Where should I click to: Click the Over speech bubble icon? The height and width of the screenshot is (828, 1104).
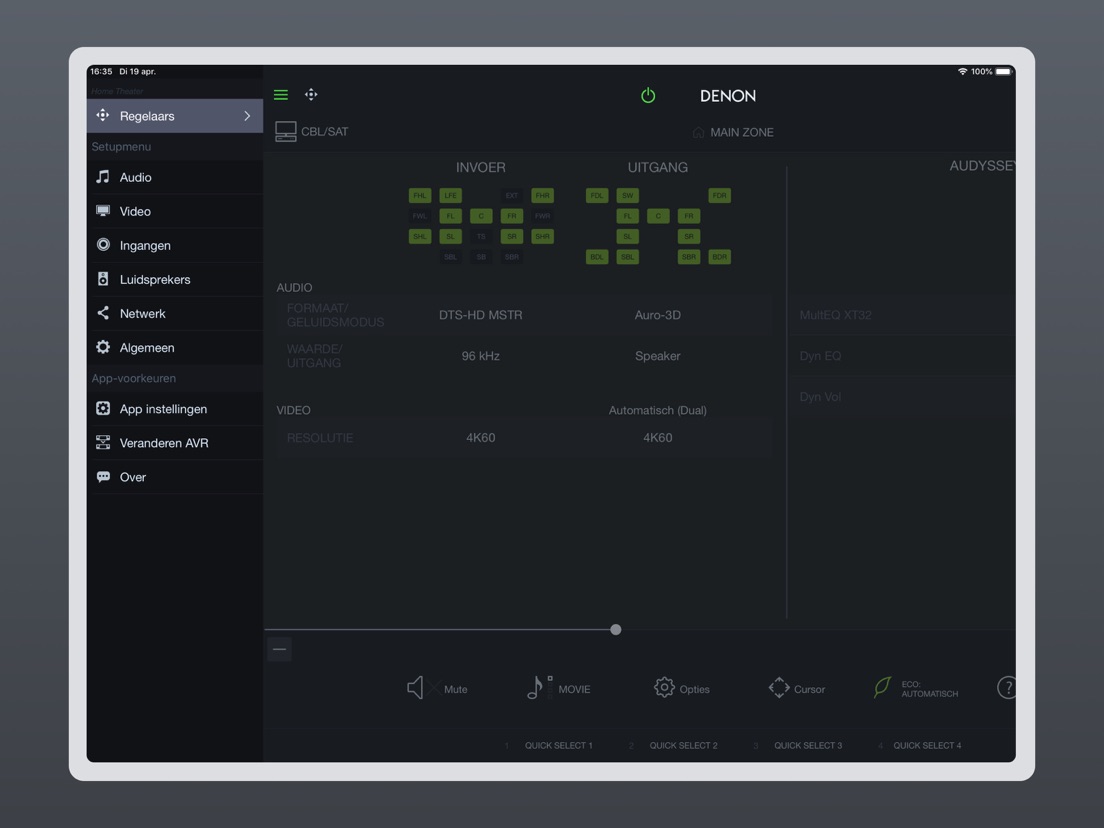pos(103,477)
